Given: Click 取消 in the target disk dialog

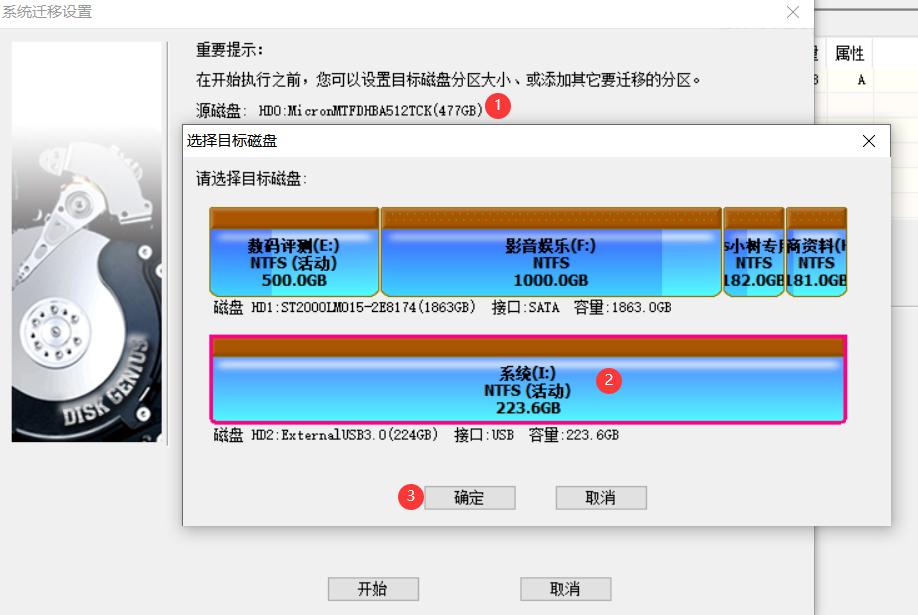Looking at the screenshot, I should click(600, 497).
